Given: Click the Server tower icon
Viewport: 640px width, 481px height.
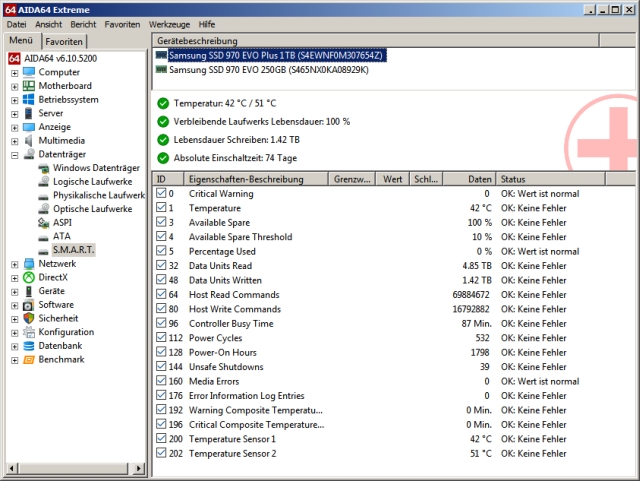Looking at the screenshot, I should 29,113.
